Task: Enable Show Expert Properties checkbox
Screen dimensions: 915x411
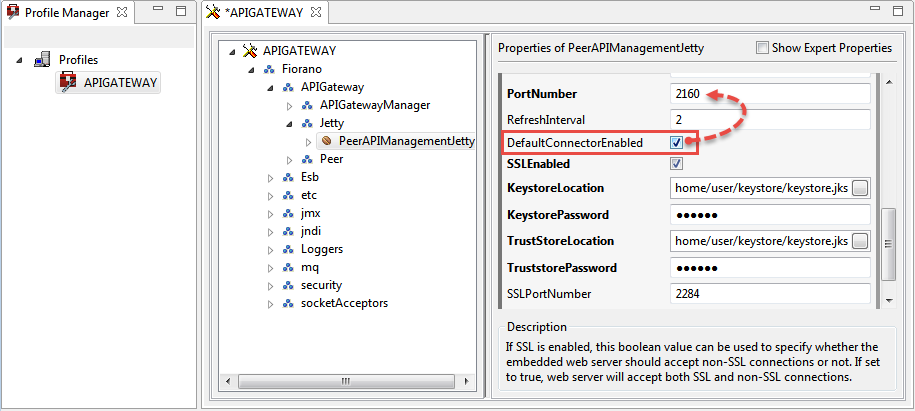Action: (x=763, y=48)
